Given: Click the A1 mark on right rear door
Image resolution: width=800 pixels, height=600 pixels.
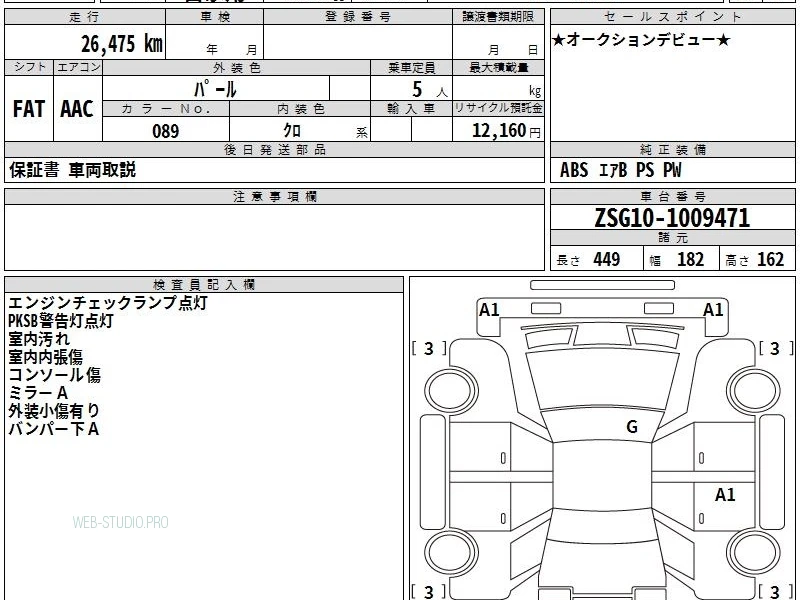Looking at the screenshot, I should point(725,494).
